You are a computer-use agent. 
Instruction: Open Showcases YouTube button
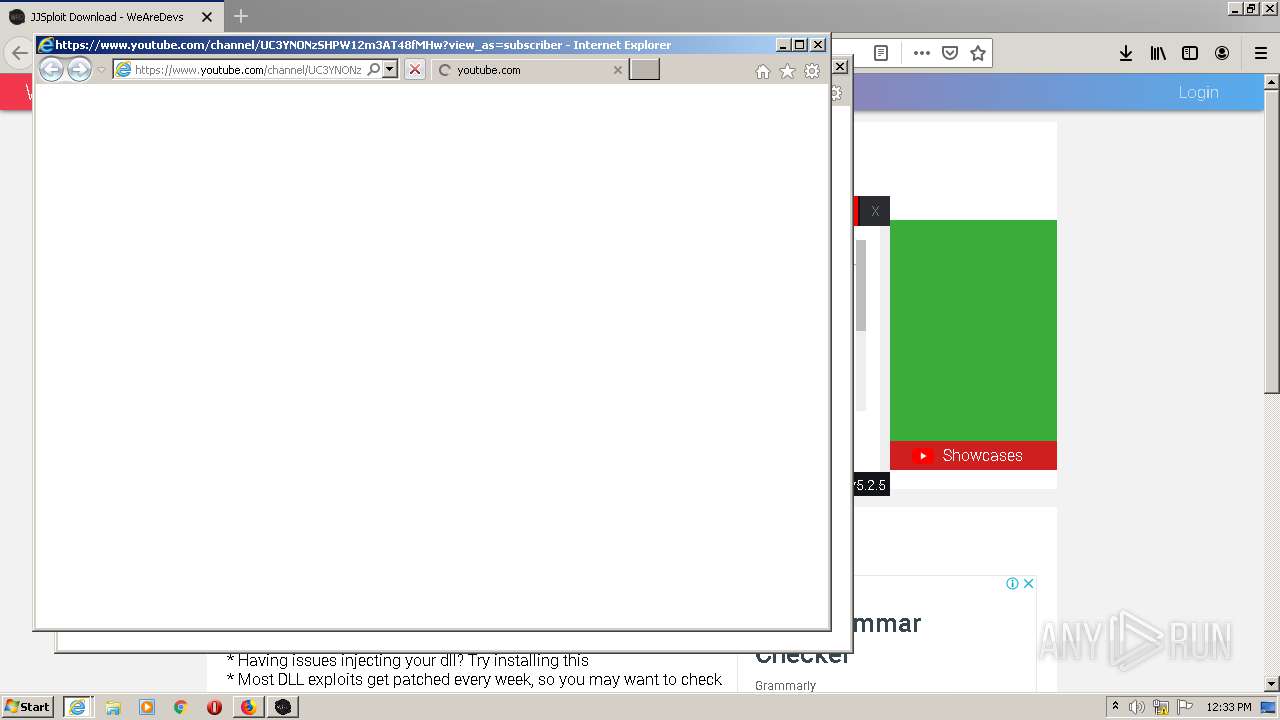point(973,455)
